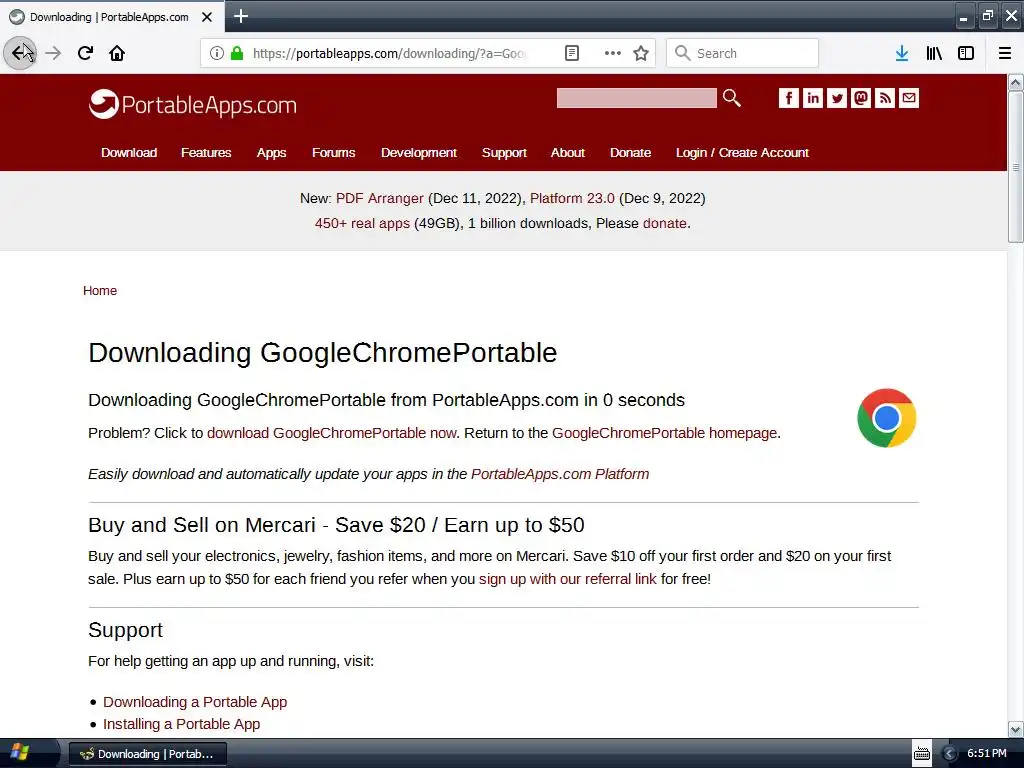This screenshot has height=768, width=1024.
Task: Open the PDF Arranger link
Action: pos(379,198)
